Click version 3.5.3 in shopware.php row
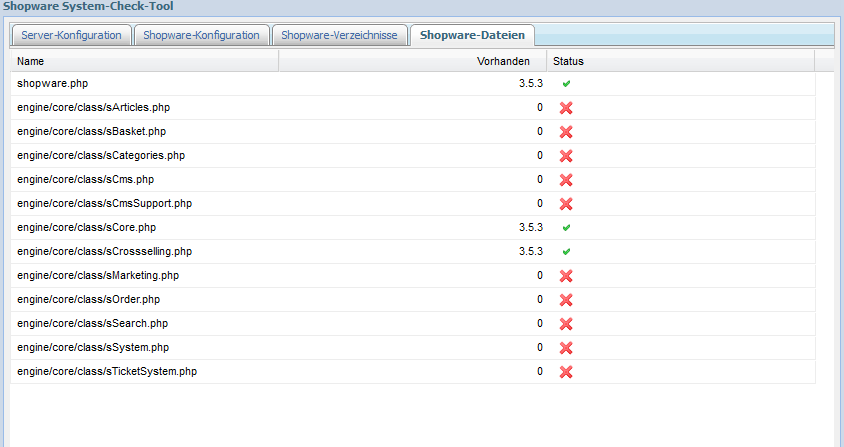Image resolution: width=844 pixels, height=447 pixels. [x=531, y=83]
